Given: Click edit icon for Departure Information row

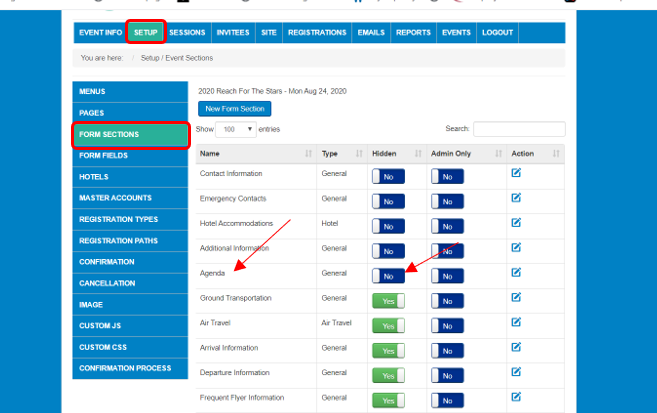Looking at the screenshot, I should point(516,373).
